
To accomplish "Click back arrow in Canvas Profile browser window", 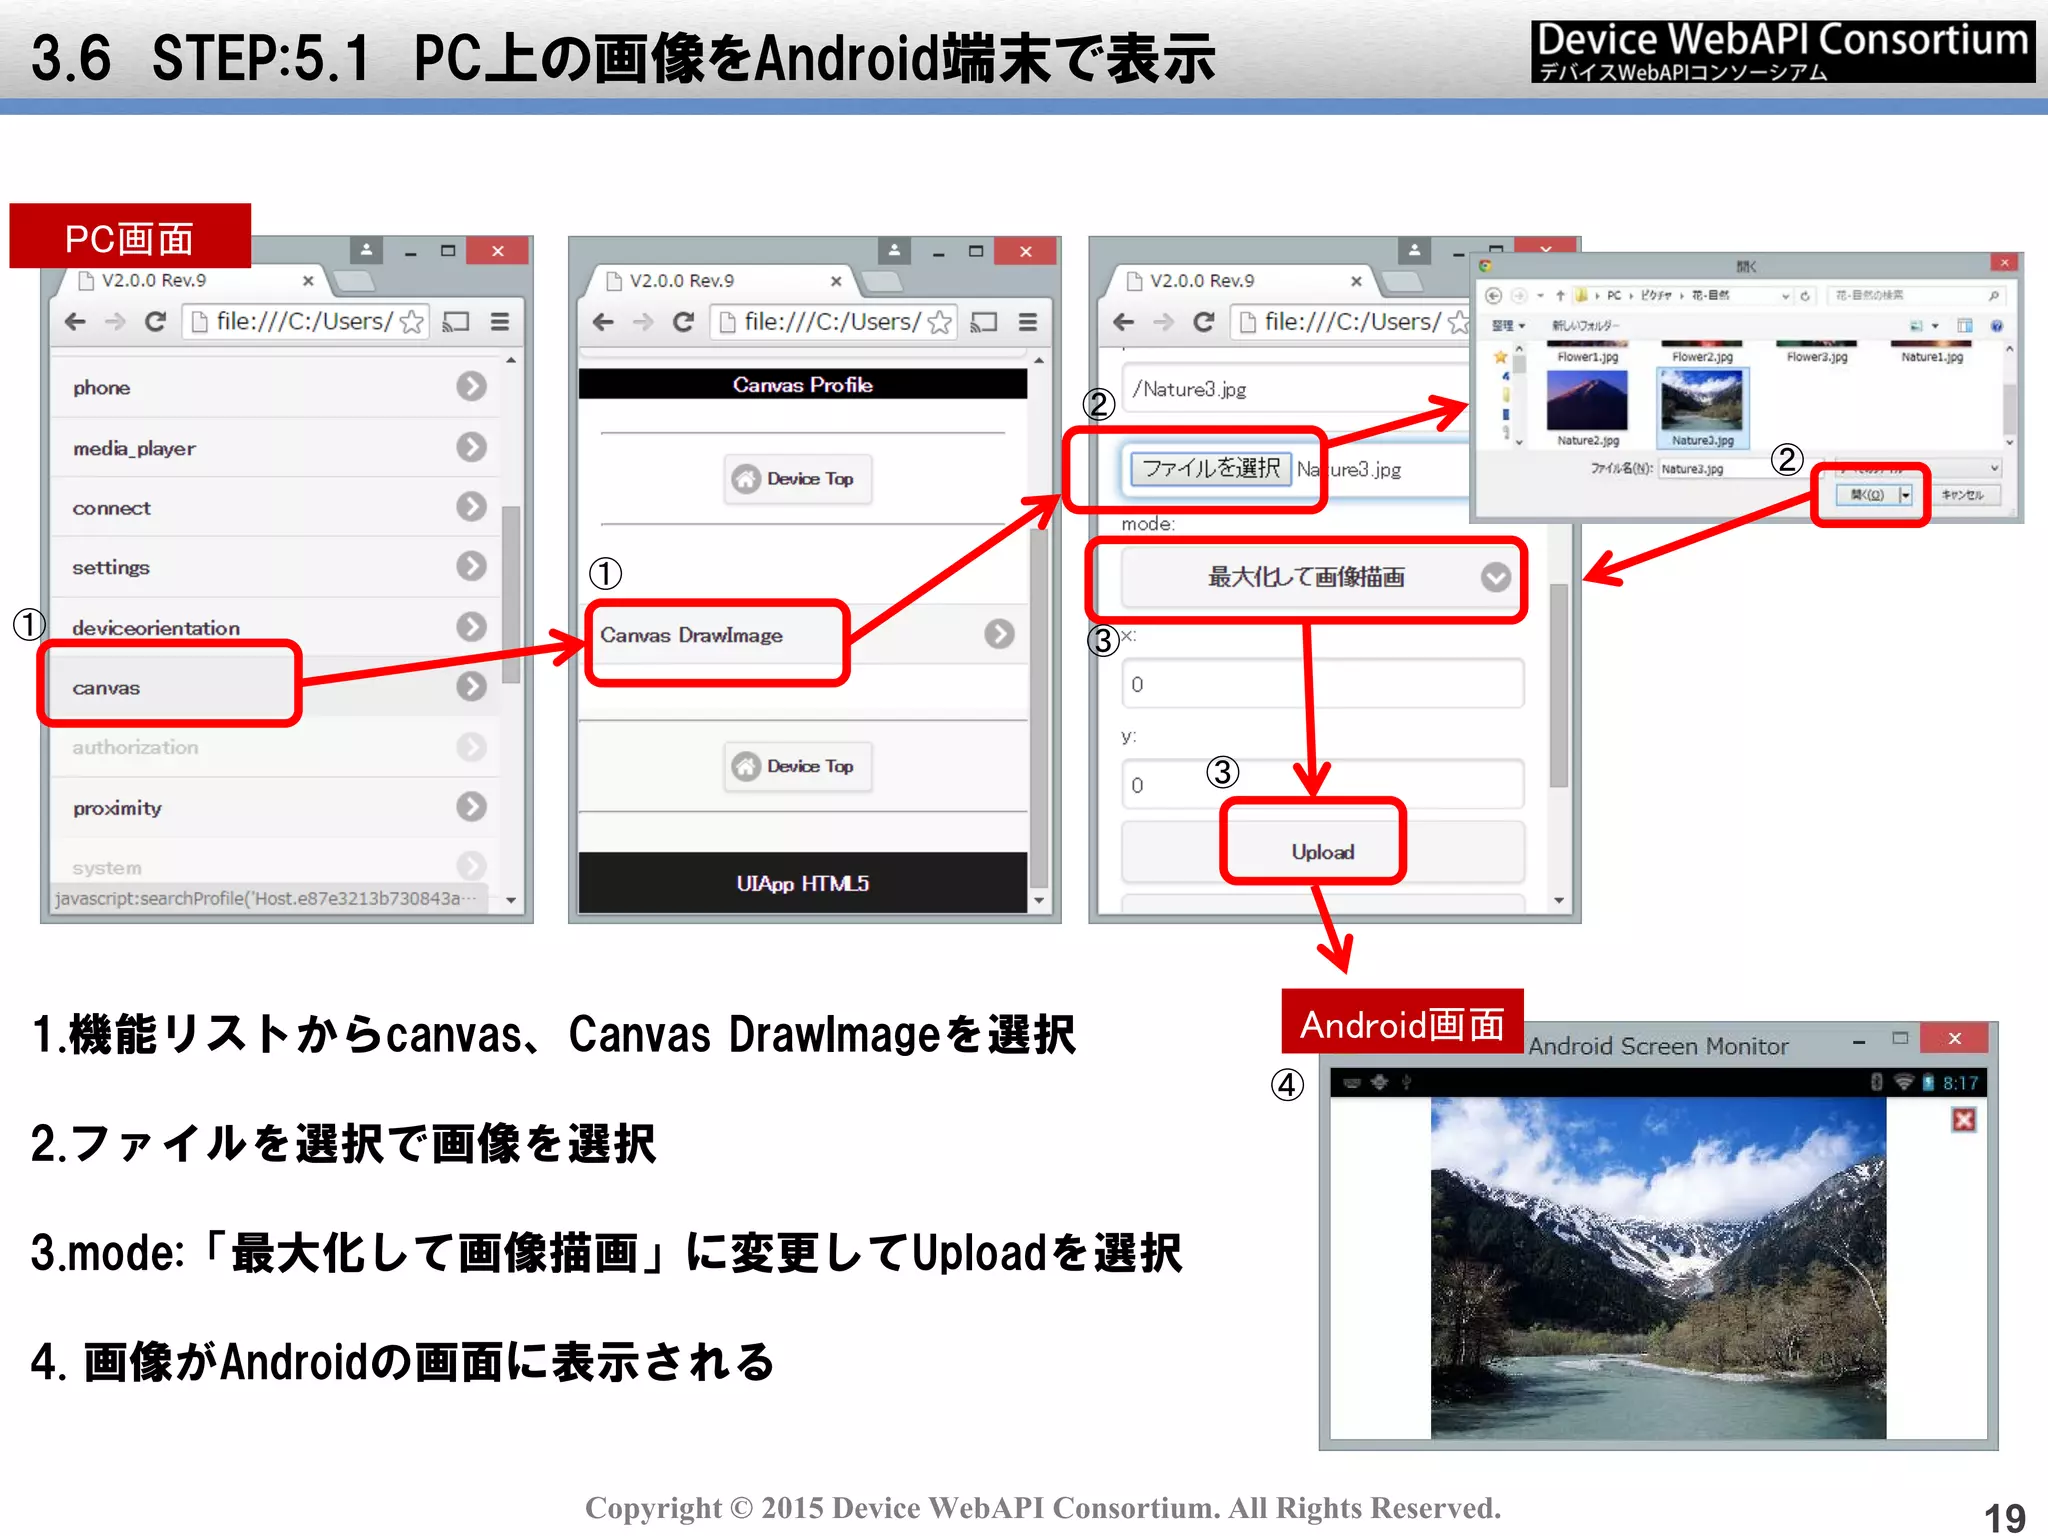I will click(603, 322).
